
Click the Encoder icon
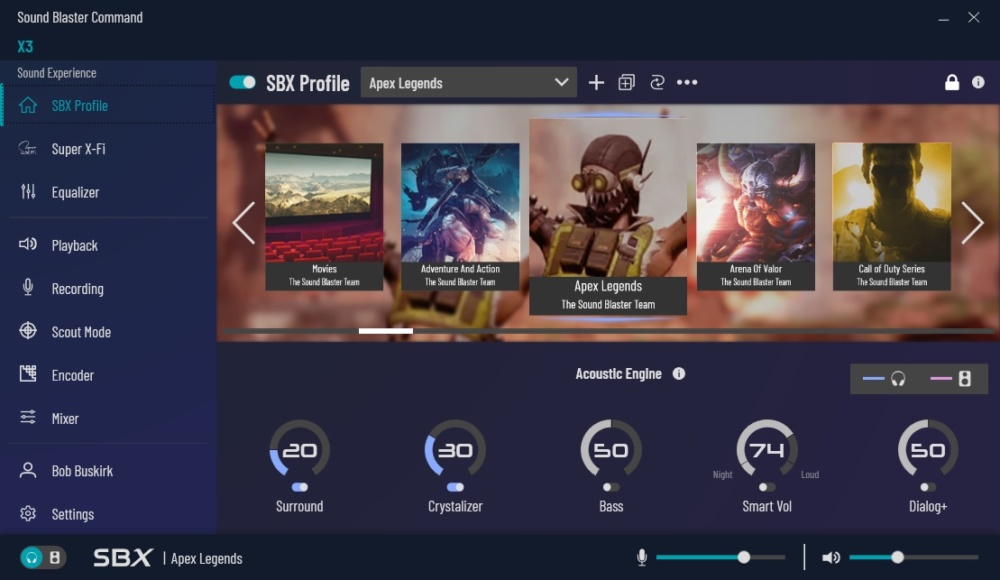pos(27,374)
